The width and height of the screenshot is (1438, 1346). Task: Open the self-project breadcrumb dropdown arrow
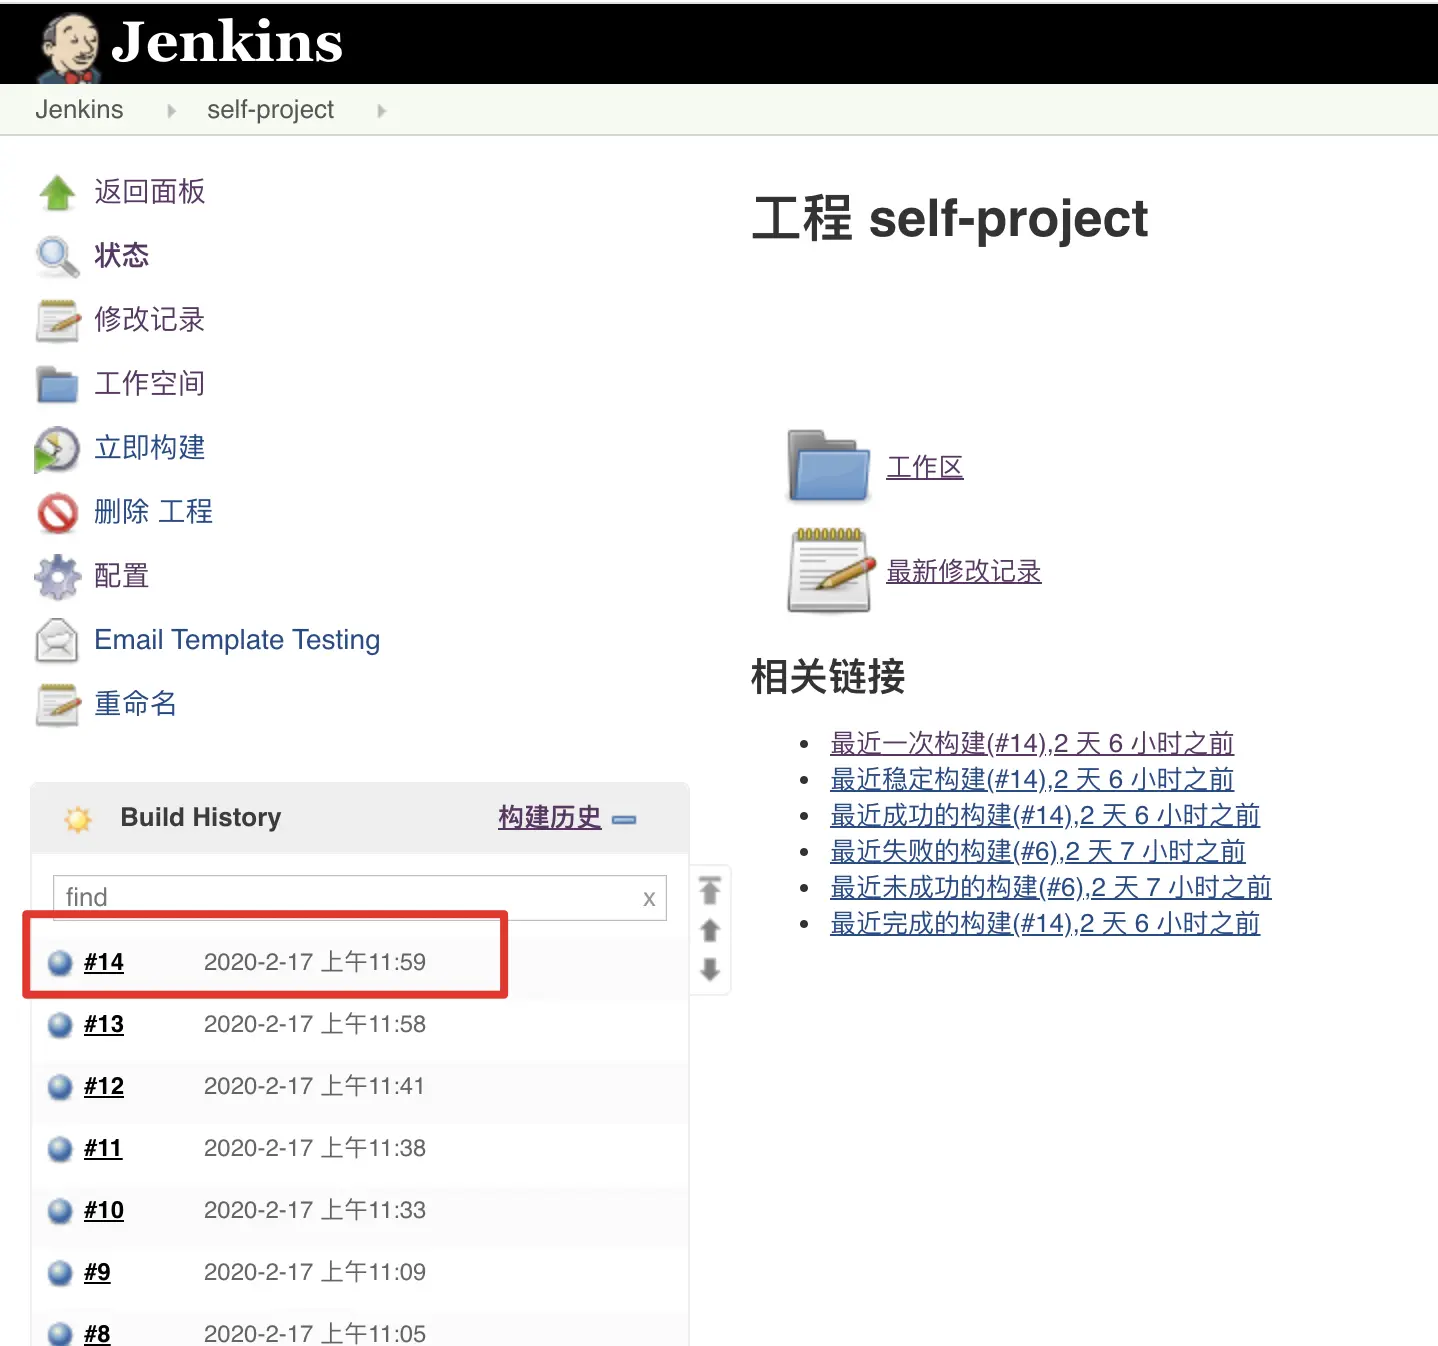click(381, 111)
